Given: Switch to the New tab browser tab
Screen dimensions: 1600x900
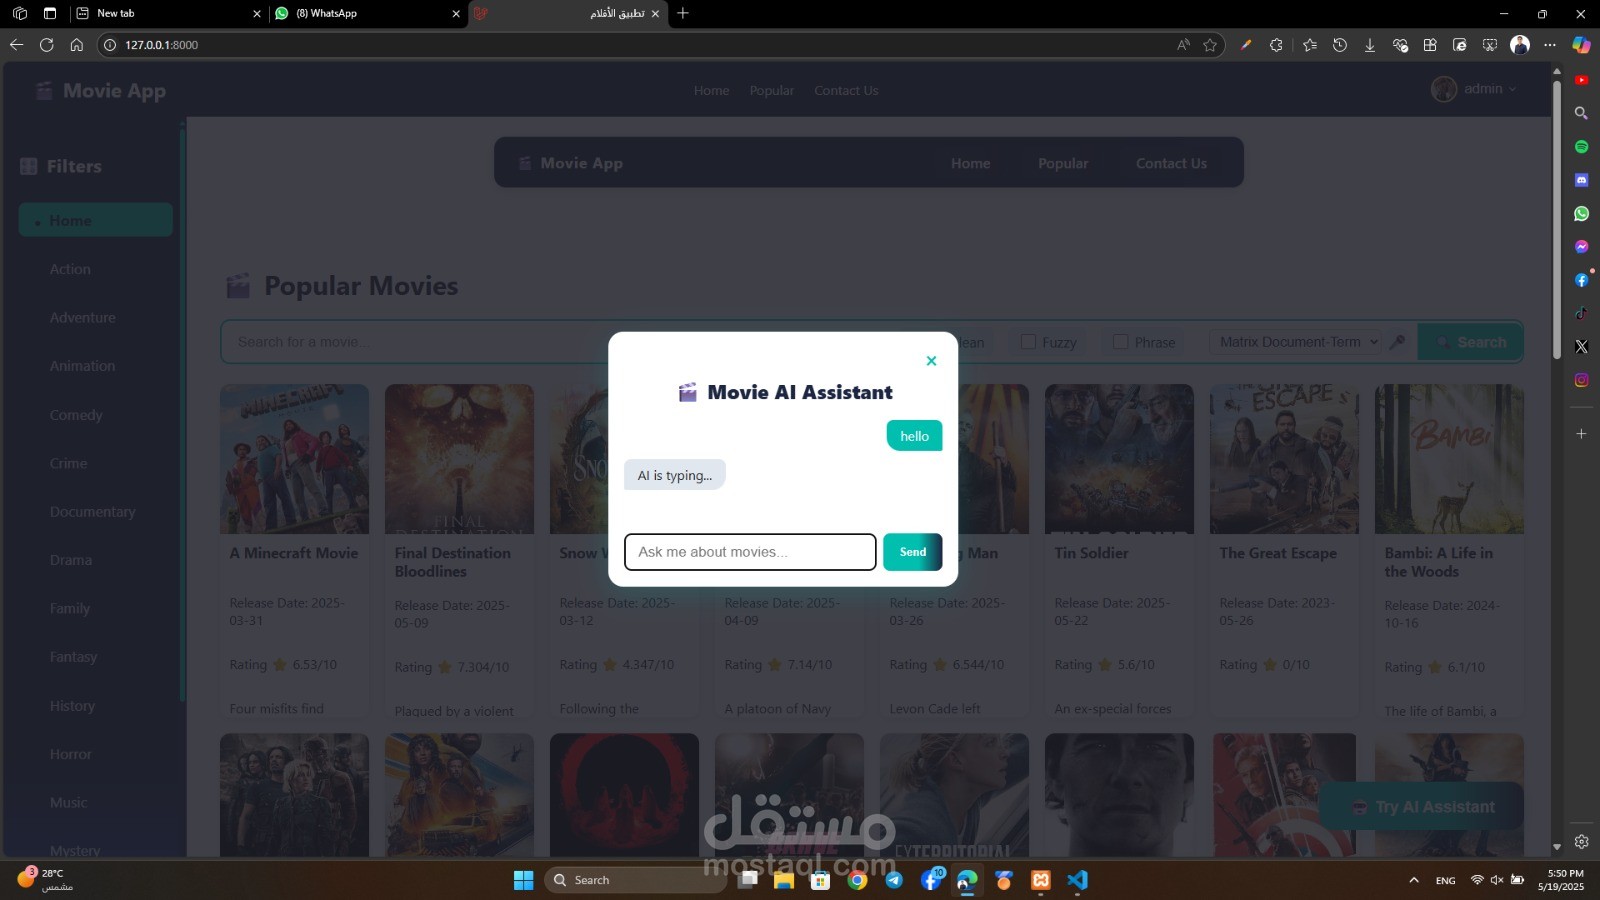Looking at the screenshot, I should click(x=168, y=13).
